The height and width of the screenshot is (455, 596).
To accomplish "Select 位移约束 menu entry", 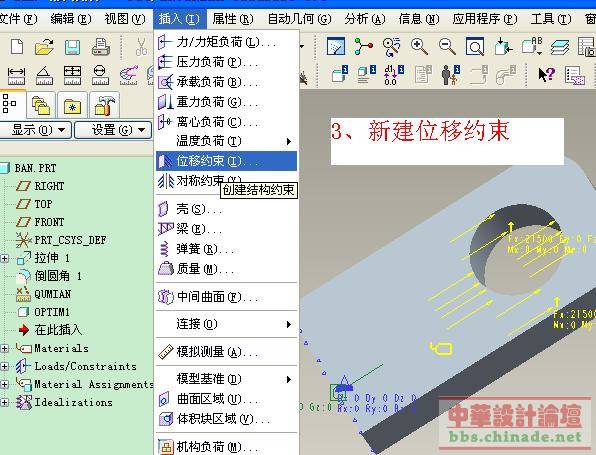I will coord(226,161).
